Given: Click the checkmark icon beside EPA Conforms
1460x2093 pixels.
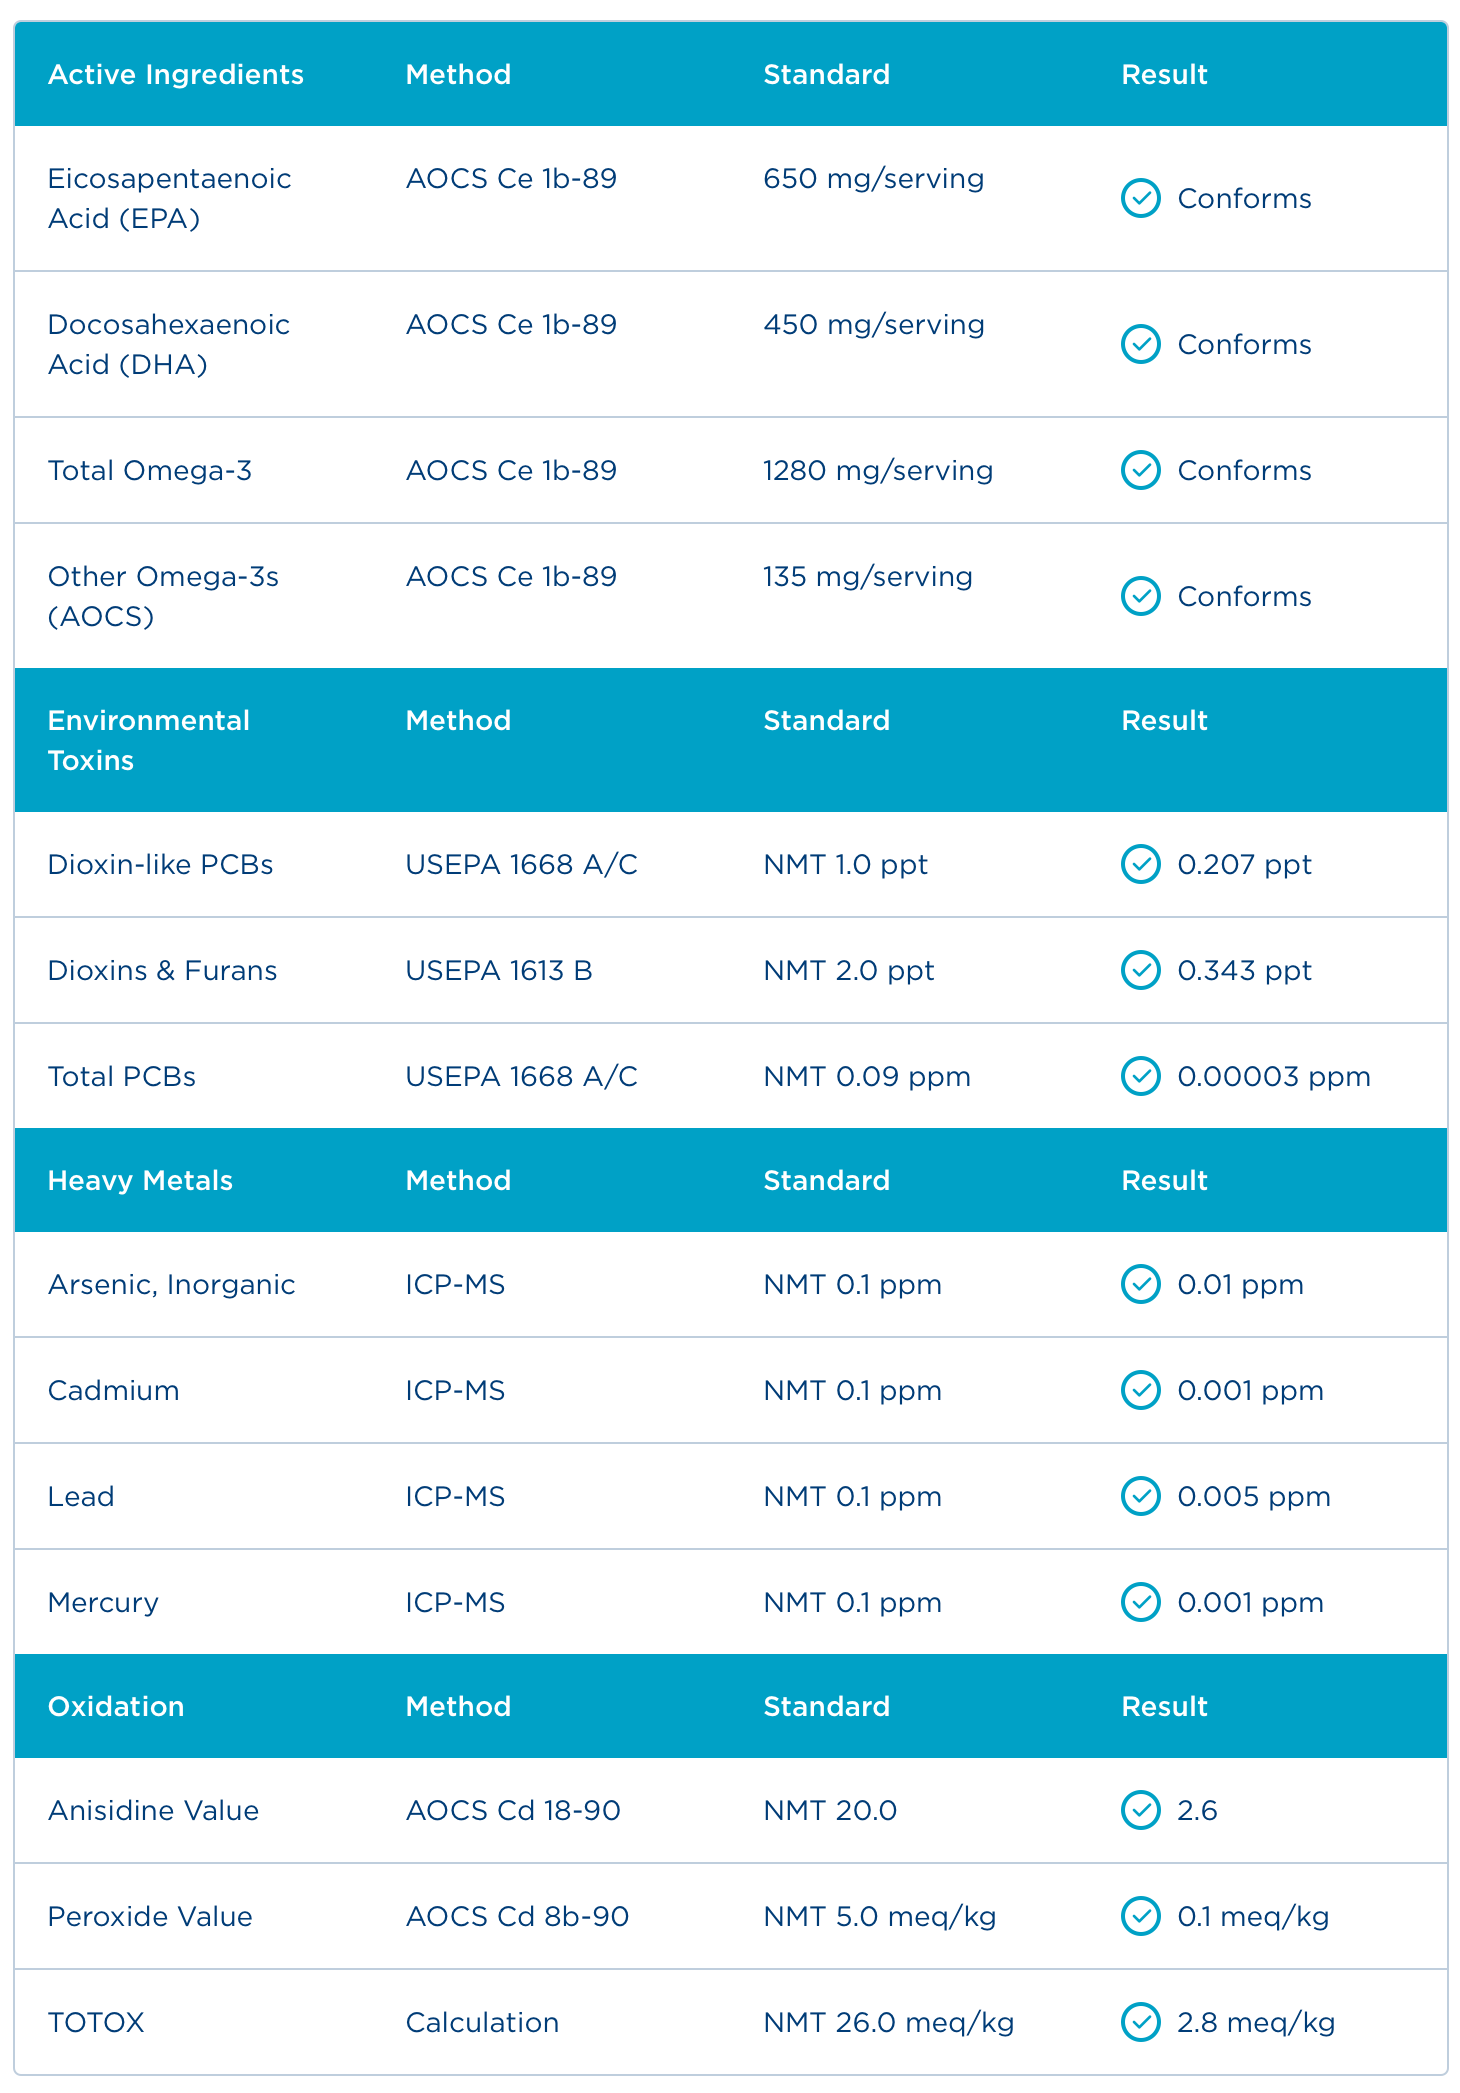Looking at the screenshot, I should [1140, 198].
